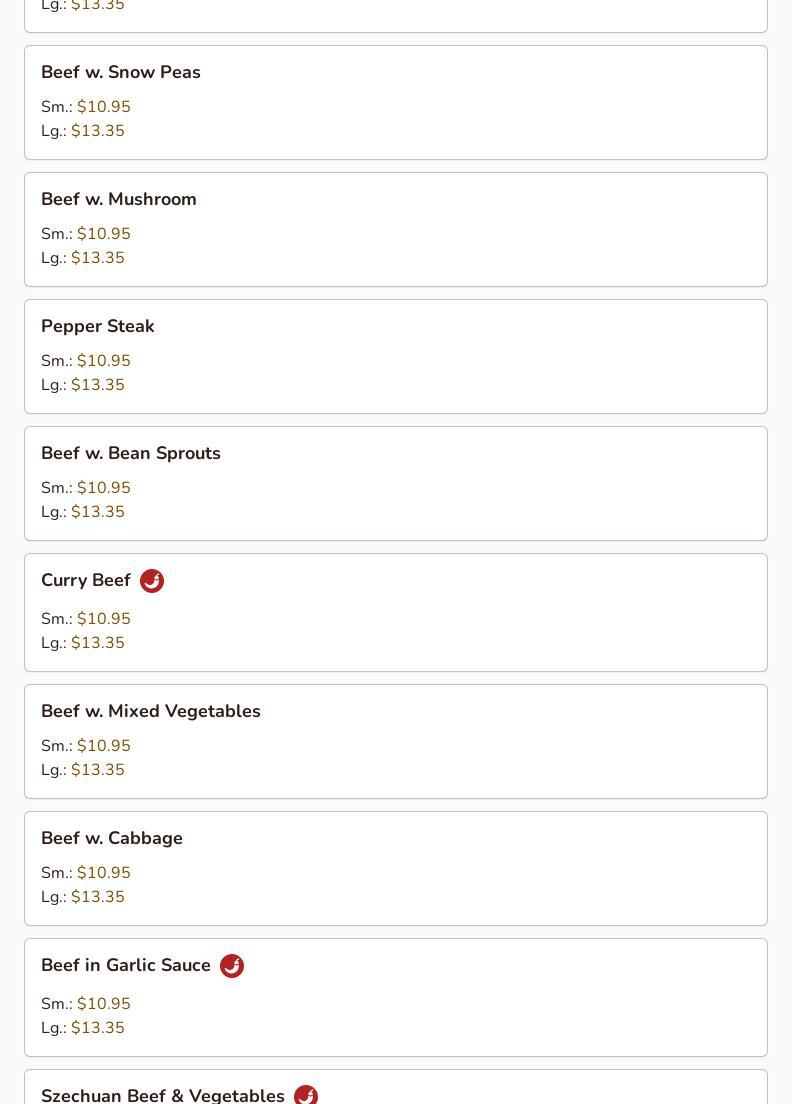Click the Curry Beef dish name

tap(86, 580)
